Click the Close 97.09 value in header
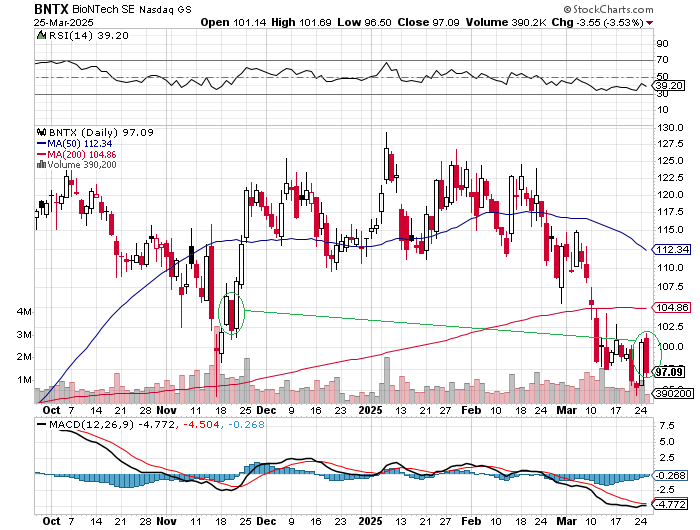Viewport: 700px width, 530px height. 429,22
